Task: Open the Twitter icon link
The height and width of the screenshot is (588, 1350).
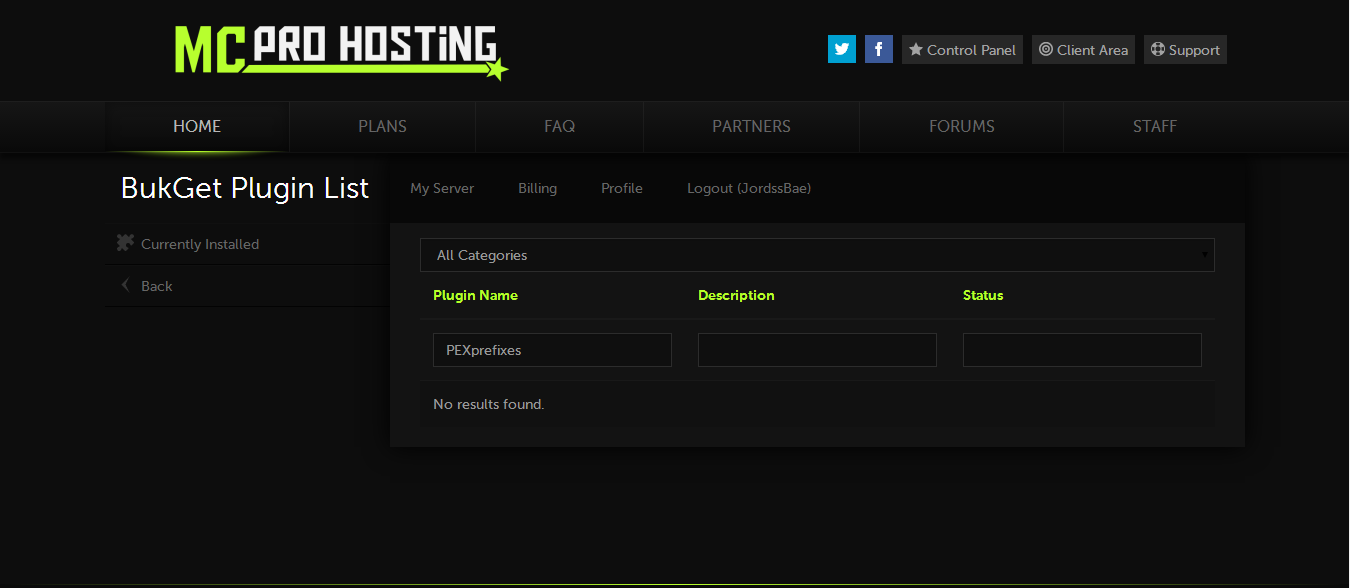Action: tap(842, 49)
